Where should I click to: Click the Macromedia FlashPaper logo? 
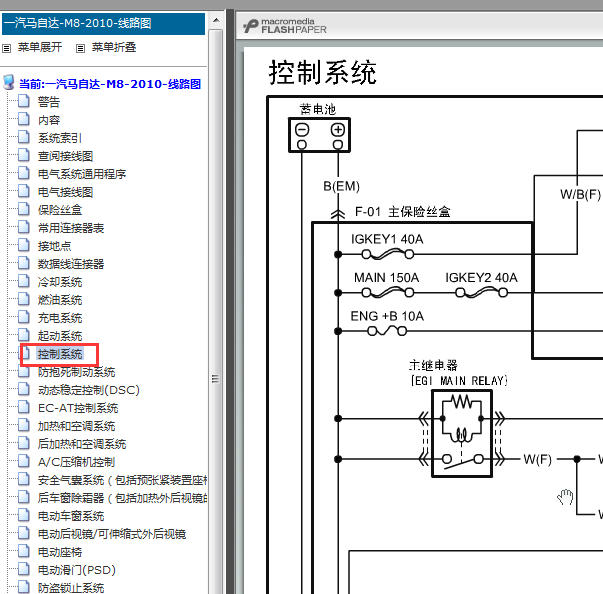click(x=285, y=26)
